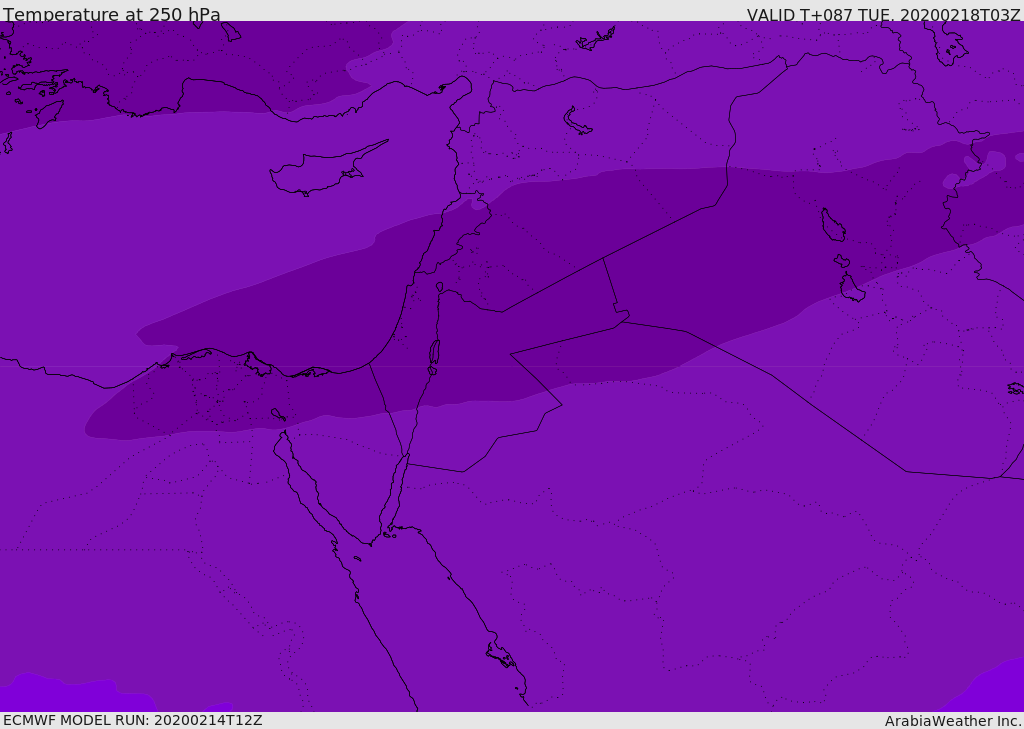Click the 'ECMWF MODEL RUN: 20200214T12Z' text
1024x729 pixels.
pyautogui.click(x=133, y=720)
